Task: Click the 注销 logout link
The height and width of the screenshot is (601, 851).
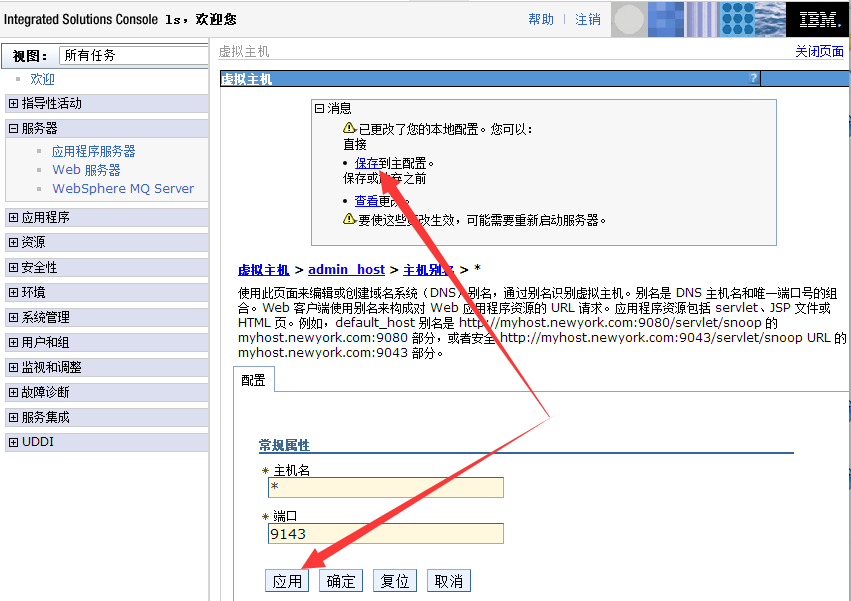Action: (x=588, y=20)
